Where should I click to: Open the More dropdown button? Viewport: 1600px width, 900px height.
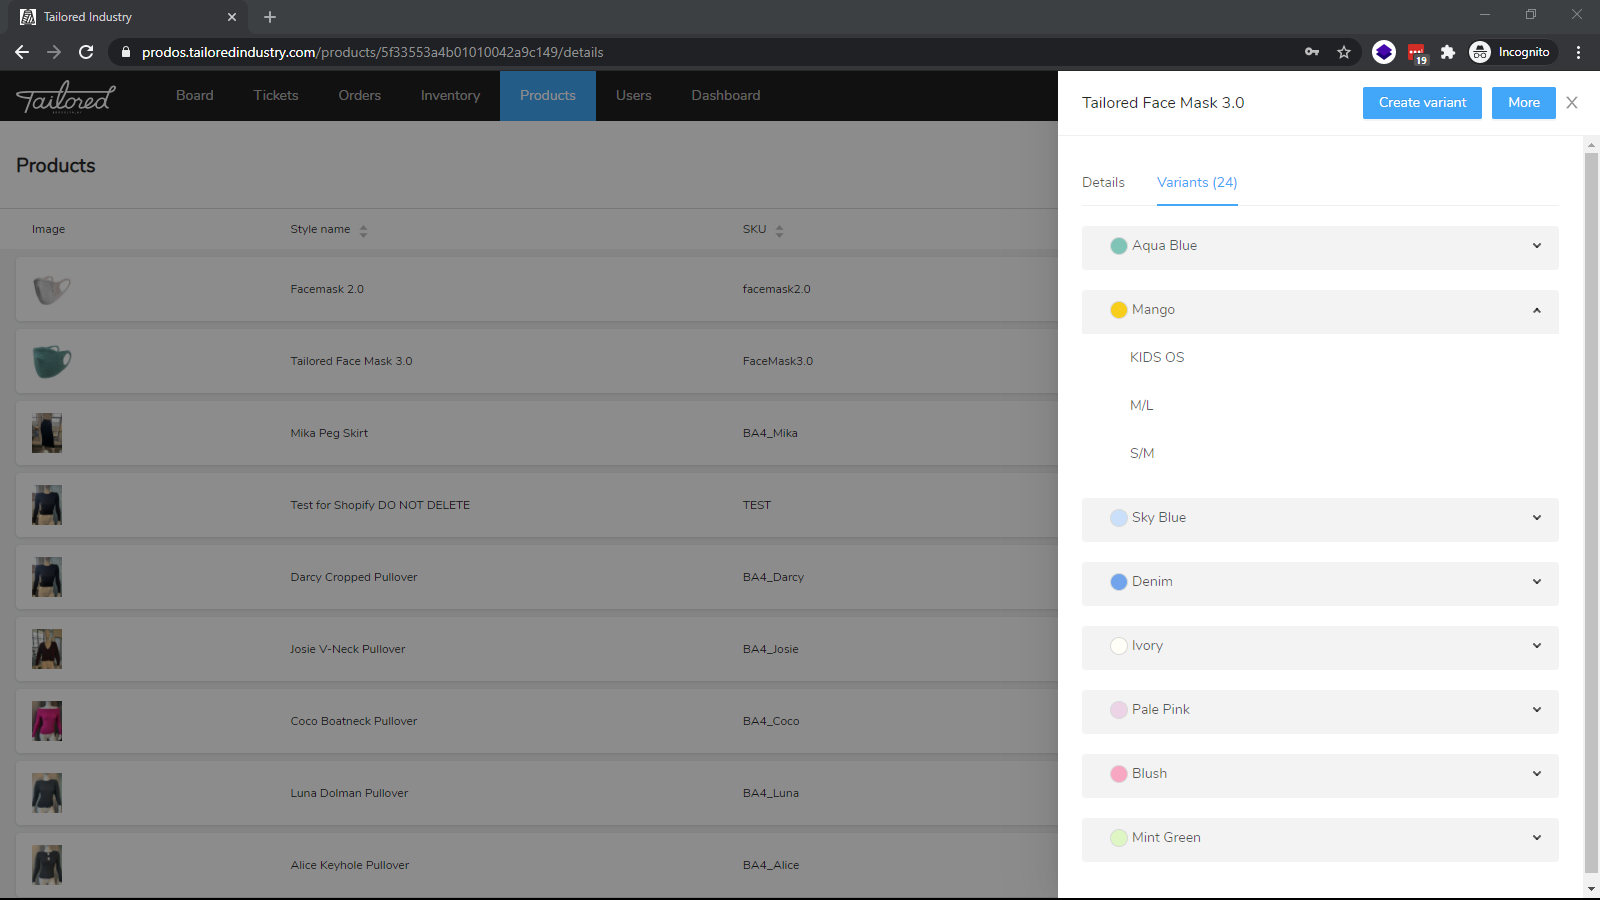click(1523, 103)
